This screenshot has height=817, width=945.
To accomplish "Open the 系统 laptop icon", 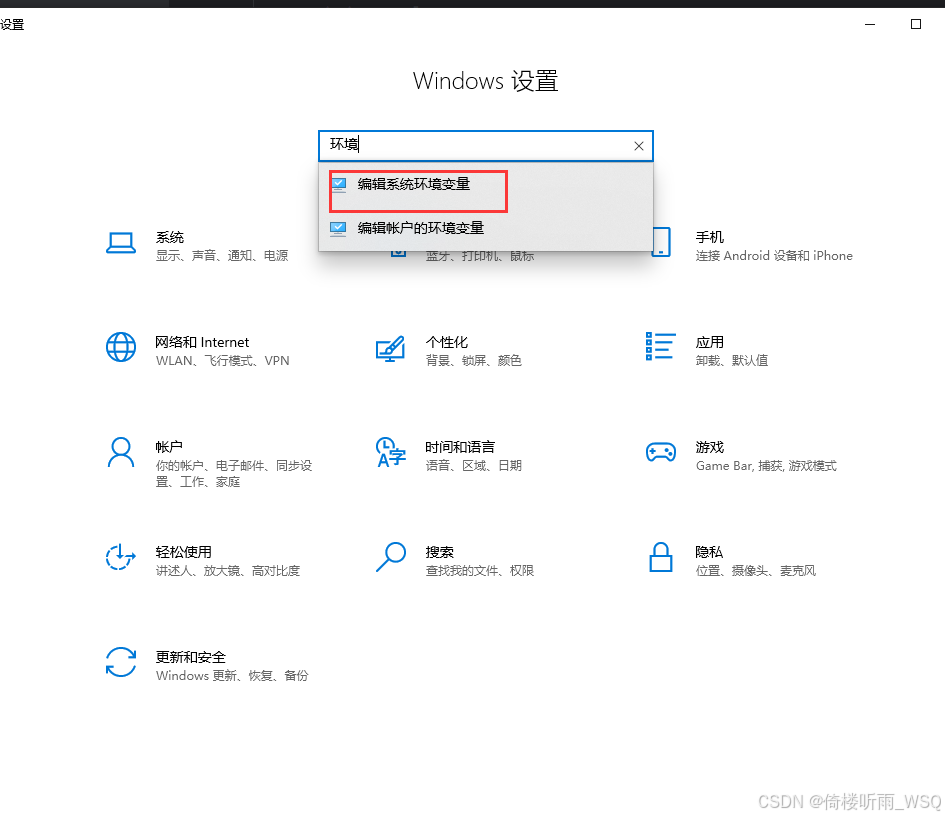I will [x=121, y=243].
